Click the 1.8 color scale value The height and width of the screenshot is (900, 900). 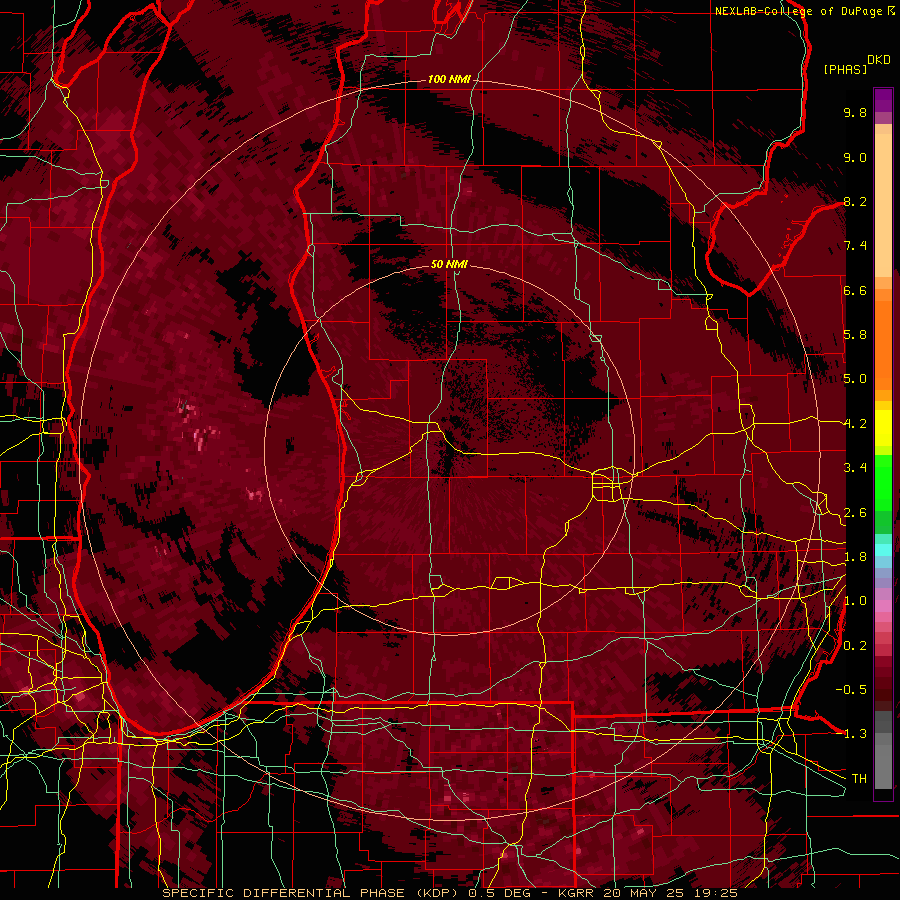click(x=855, y=557)
